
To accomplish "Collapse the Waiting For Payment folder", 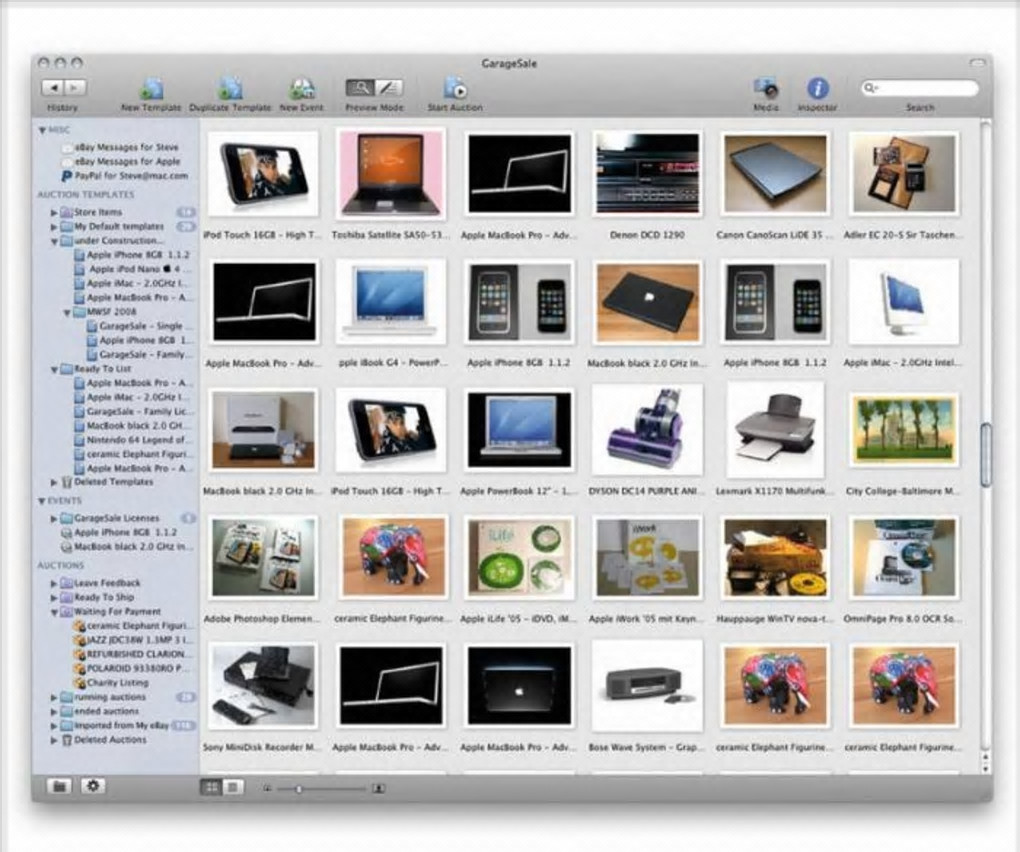I will tap(54, 612).
